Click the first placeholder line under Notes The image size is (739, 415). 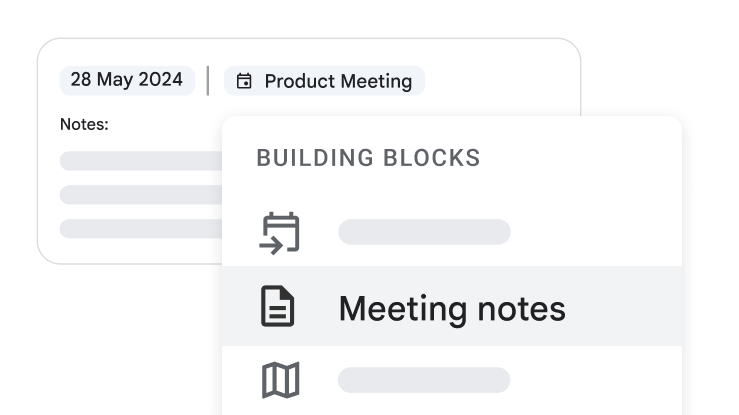pos(140,161)
